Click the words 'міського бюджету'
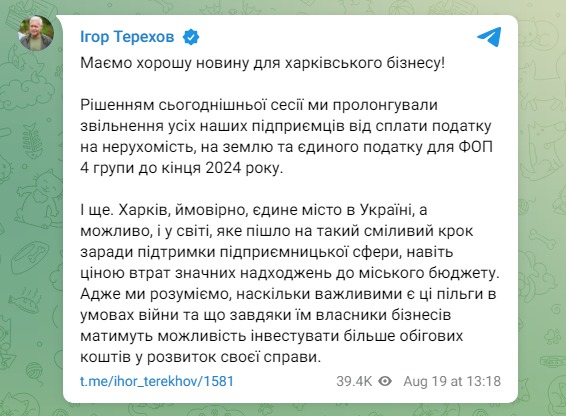566x416 pixels. pos(429,273)
